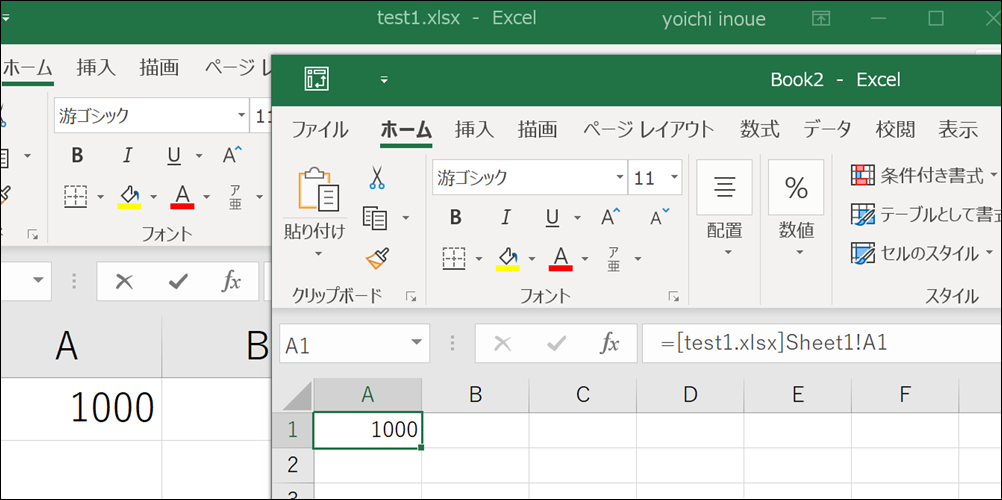Click Insert Function fx in Book2
This screenshot has width=1002, height=500.
click(x=610, y=343)
